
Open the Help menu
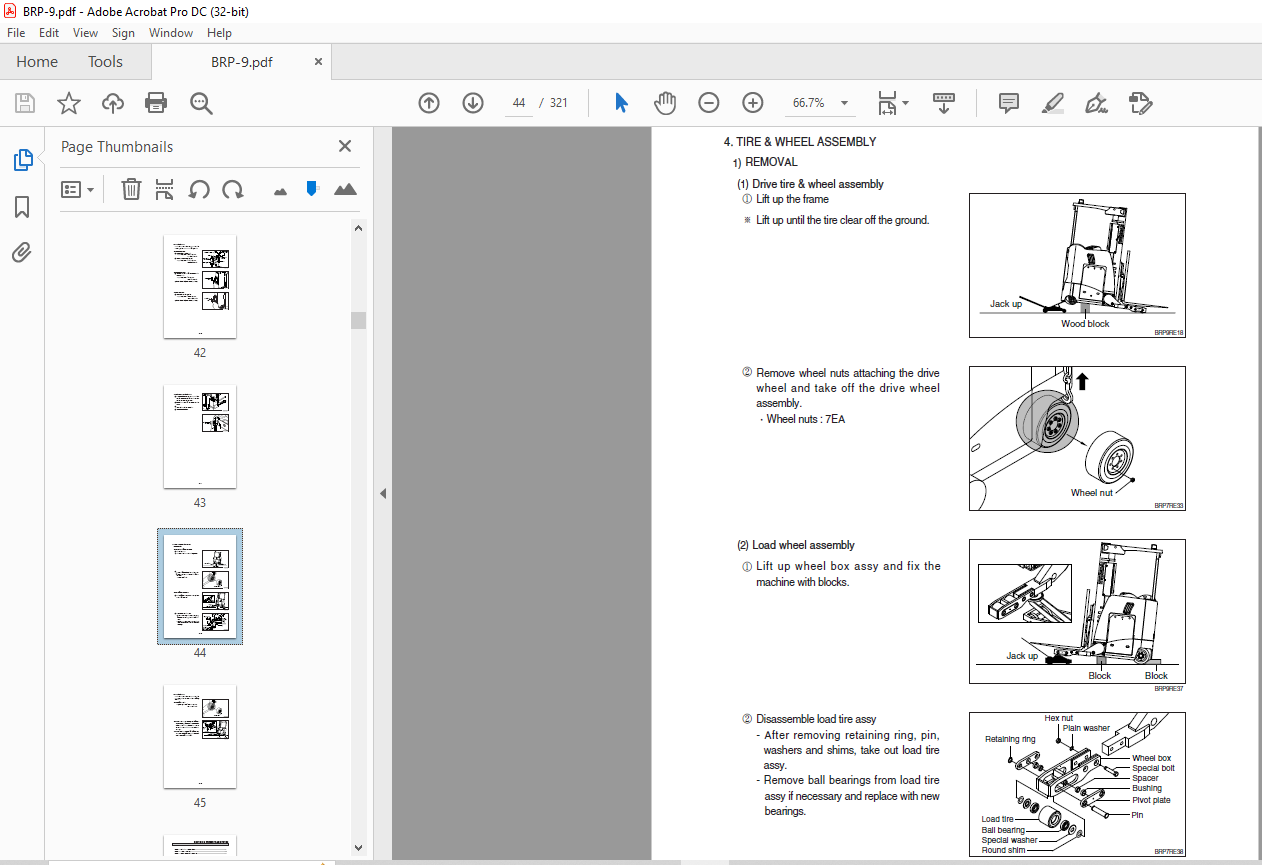(219, 33)
